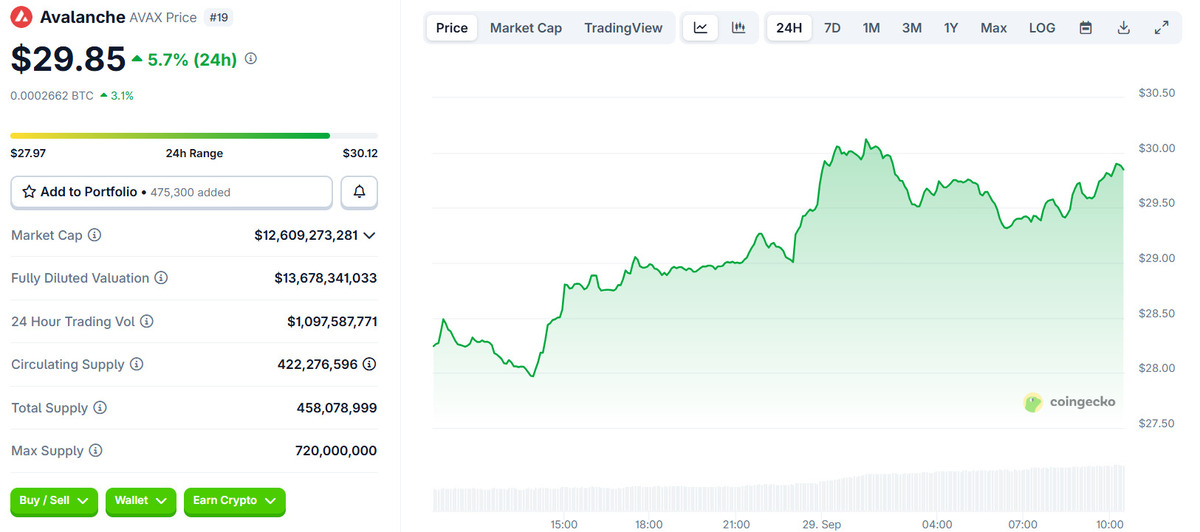Click info icon next to Max Supply
Image resolution: width=1200 pixels, height=532 pixels.
pyautogui.click(x=96, y=451)
